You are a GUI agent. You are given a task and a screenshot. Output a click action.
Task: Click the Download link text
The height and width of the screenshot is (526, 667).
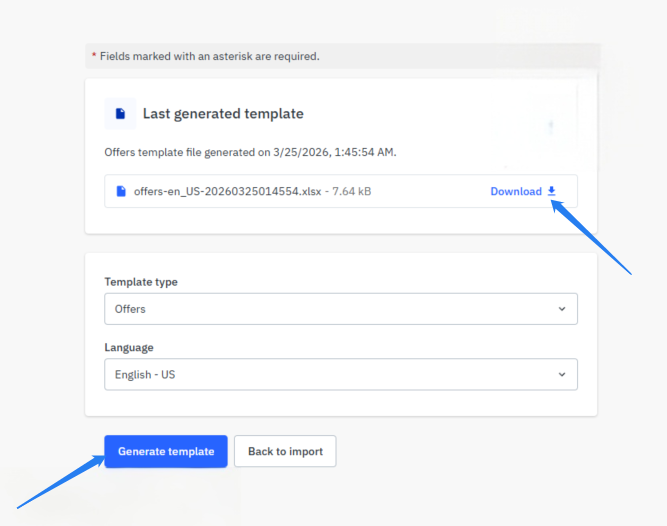[x=515, y=191]
